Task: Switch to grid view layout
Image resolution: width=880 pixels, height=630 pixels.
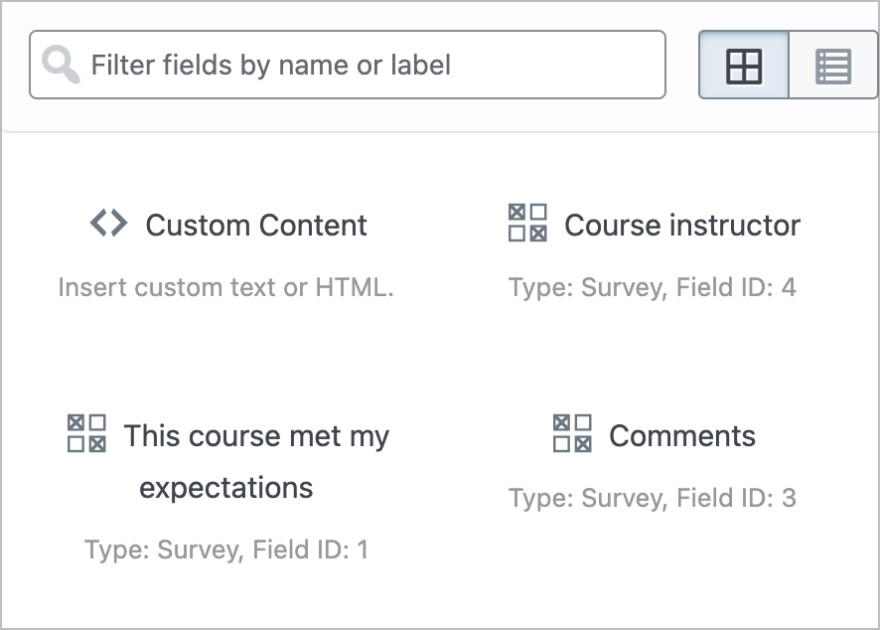Action: [x=743, y=67]
